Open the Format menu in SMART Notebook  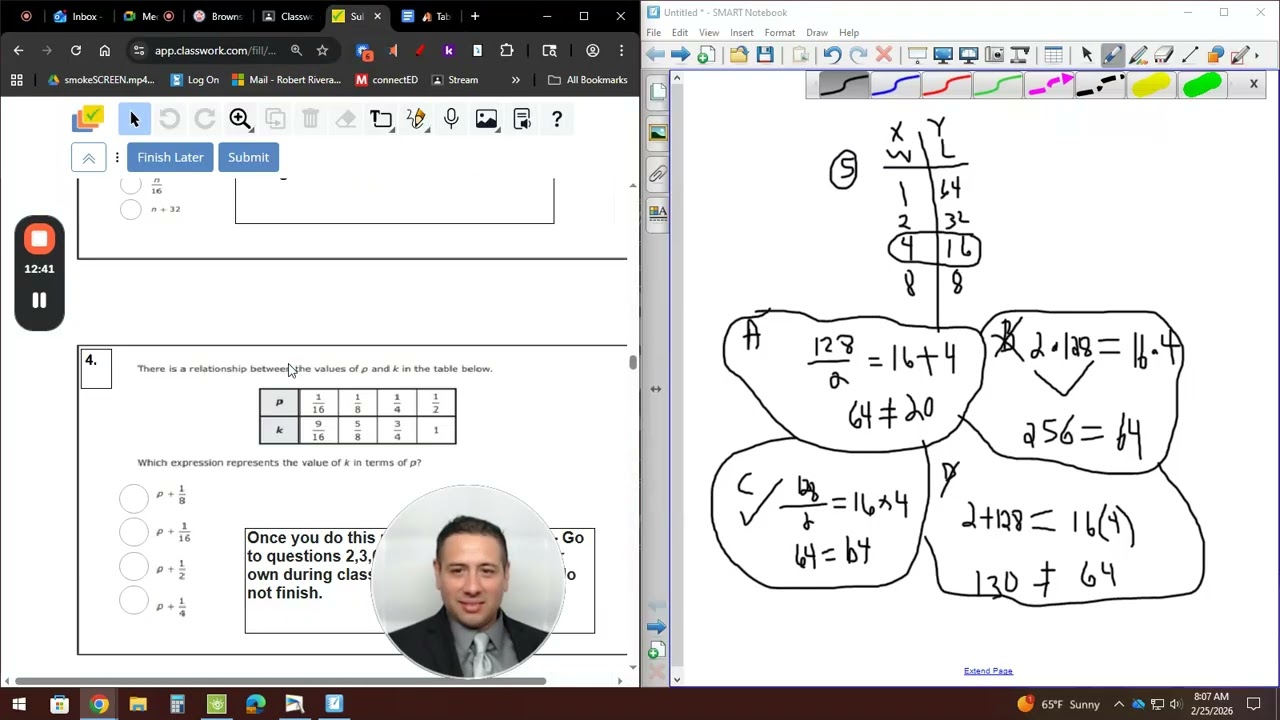pos(779,33)
